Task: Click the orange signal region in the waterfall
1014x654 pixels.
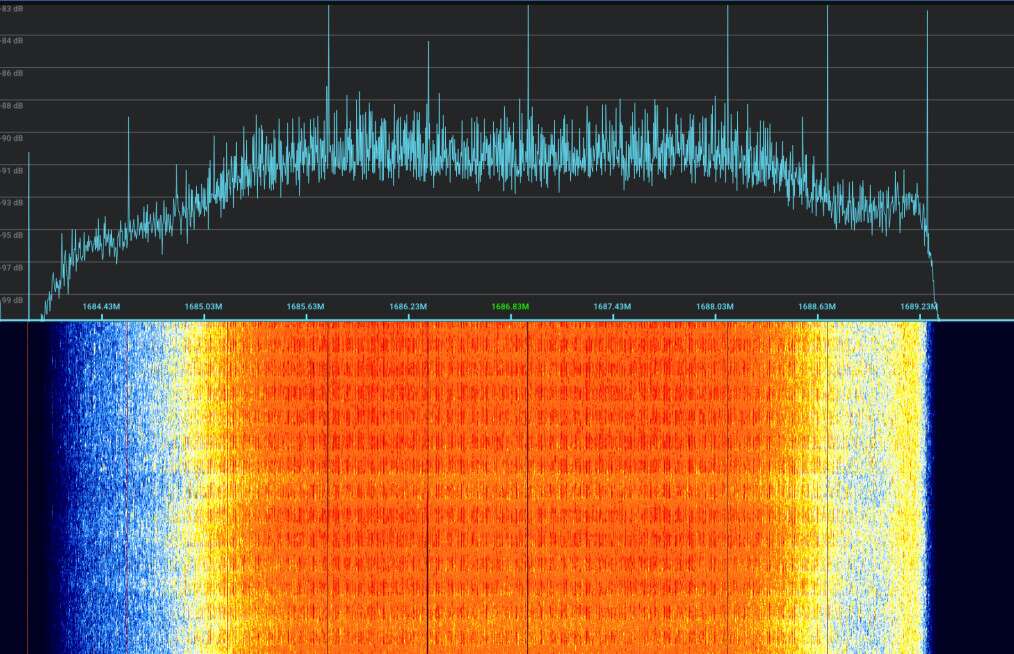Action: [x=450, y=480]
